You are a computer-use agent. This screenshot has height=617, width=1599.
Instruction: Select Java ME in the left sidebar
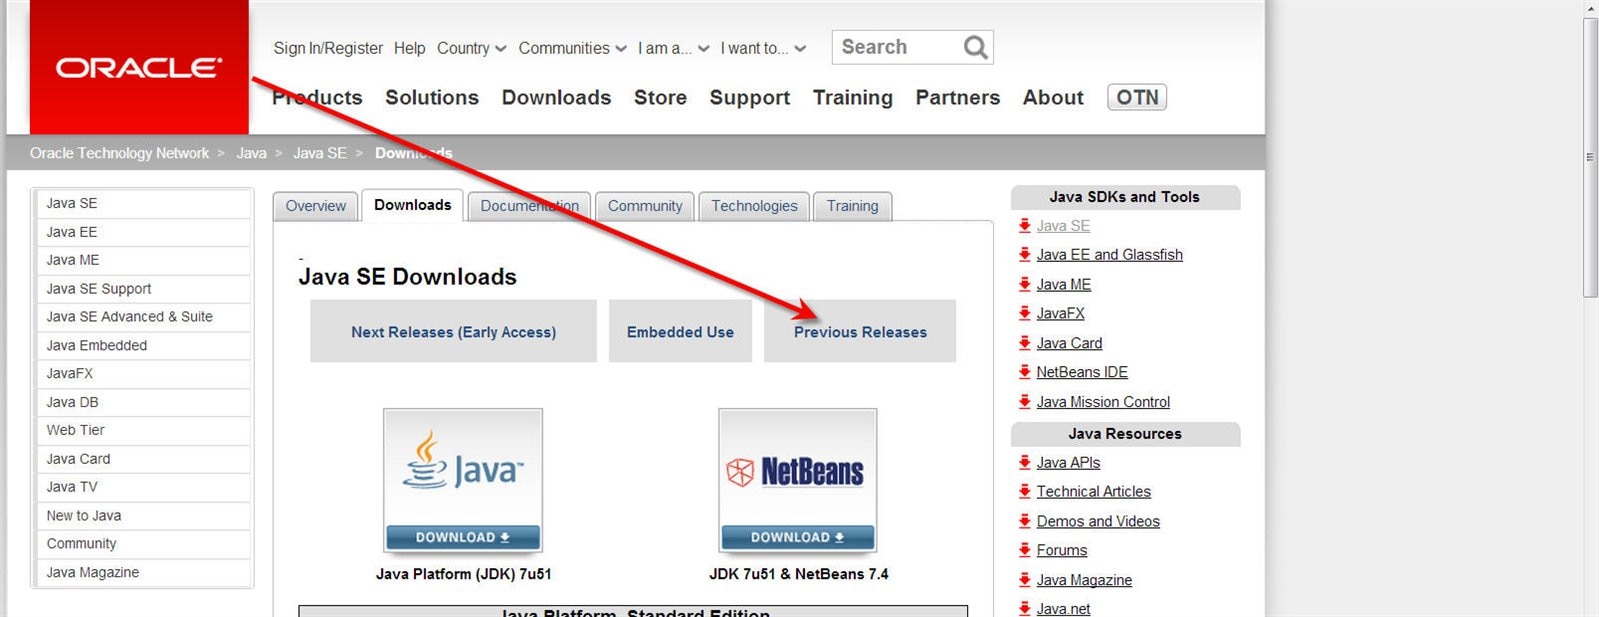point(143,260)
